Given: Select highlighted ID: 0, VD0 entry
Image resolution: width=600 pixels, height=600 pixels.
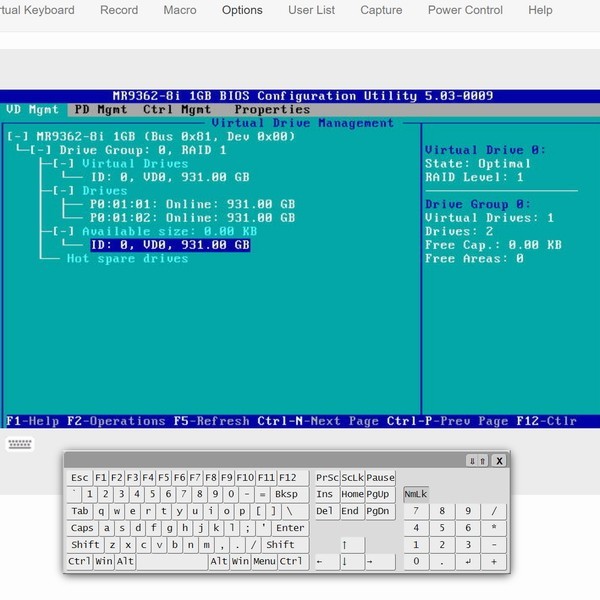Looking at the screenshot, I should pos(170,245).
